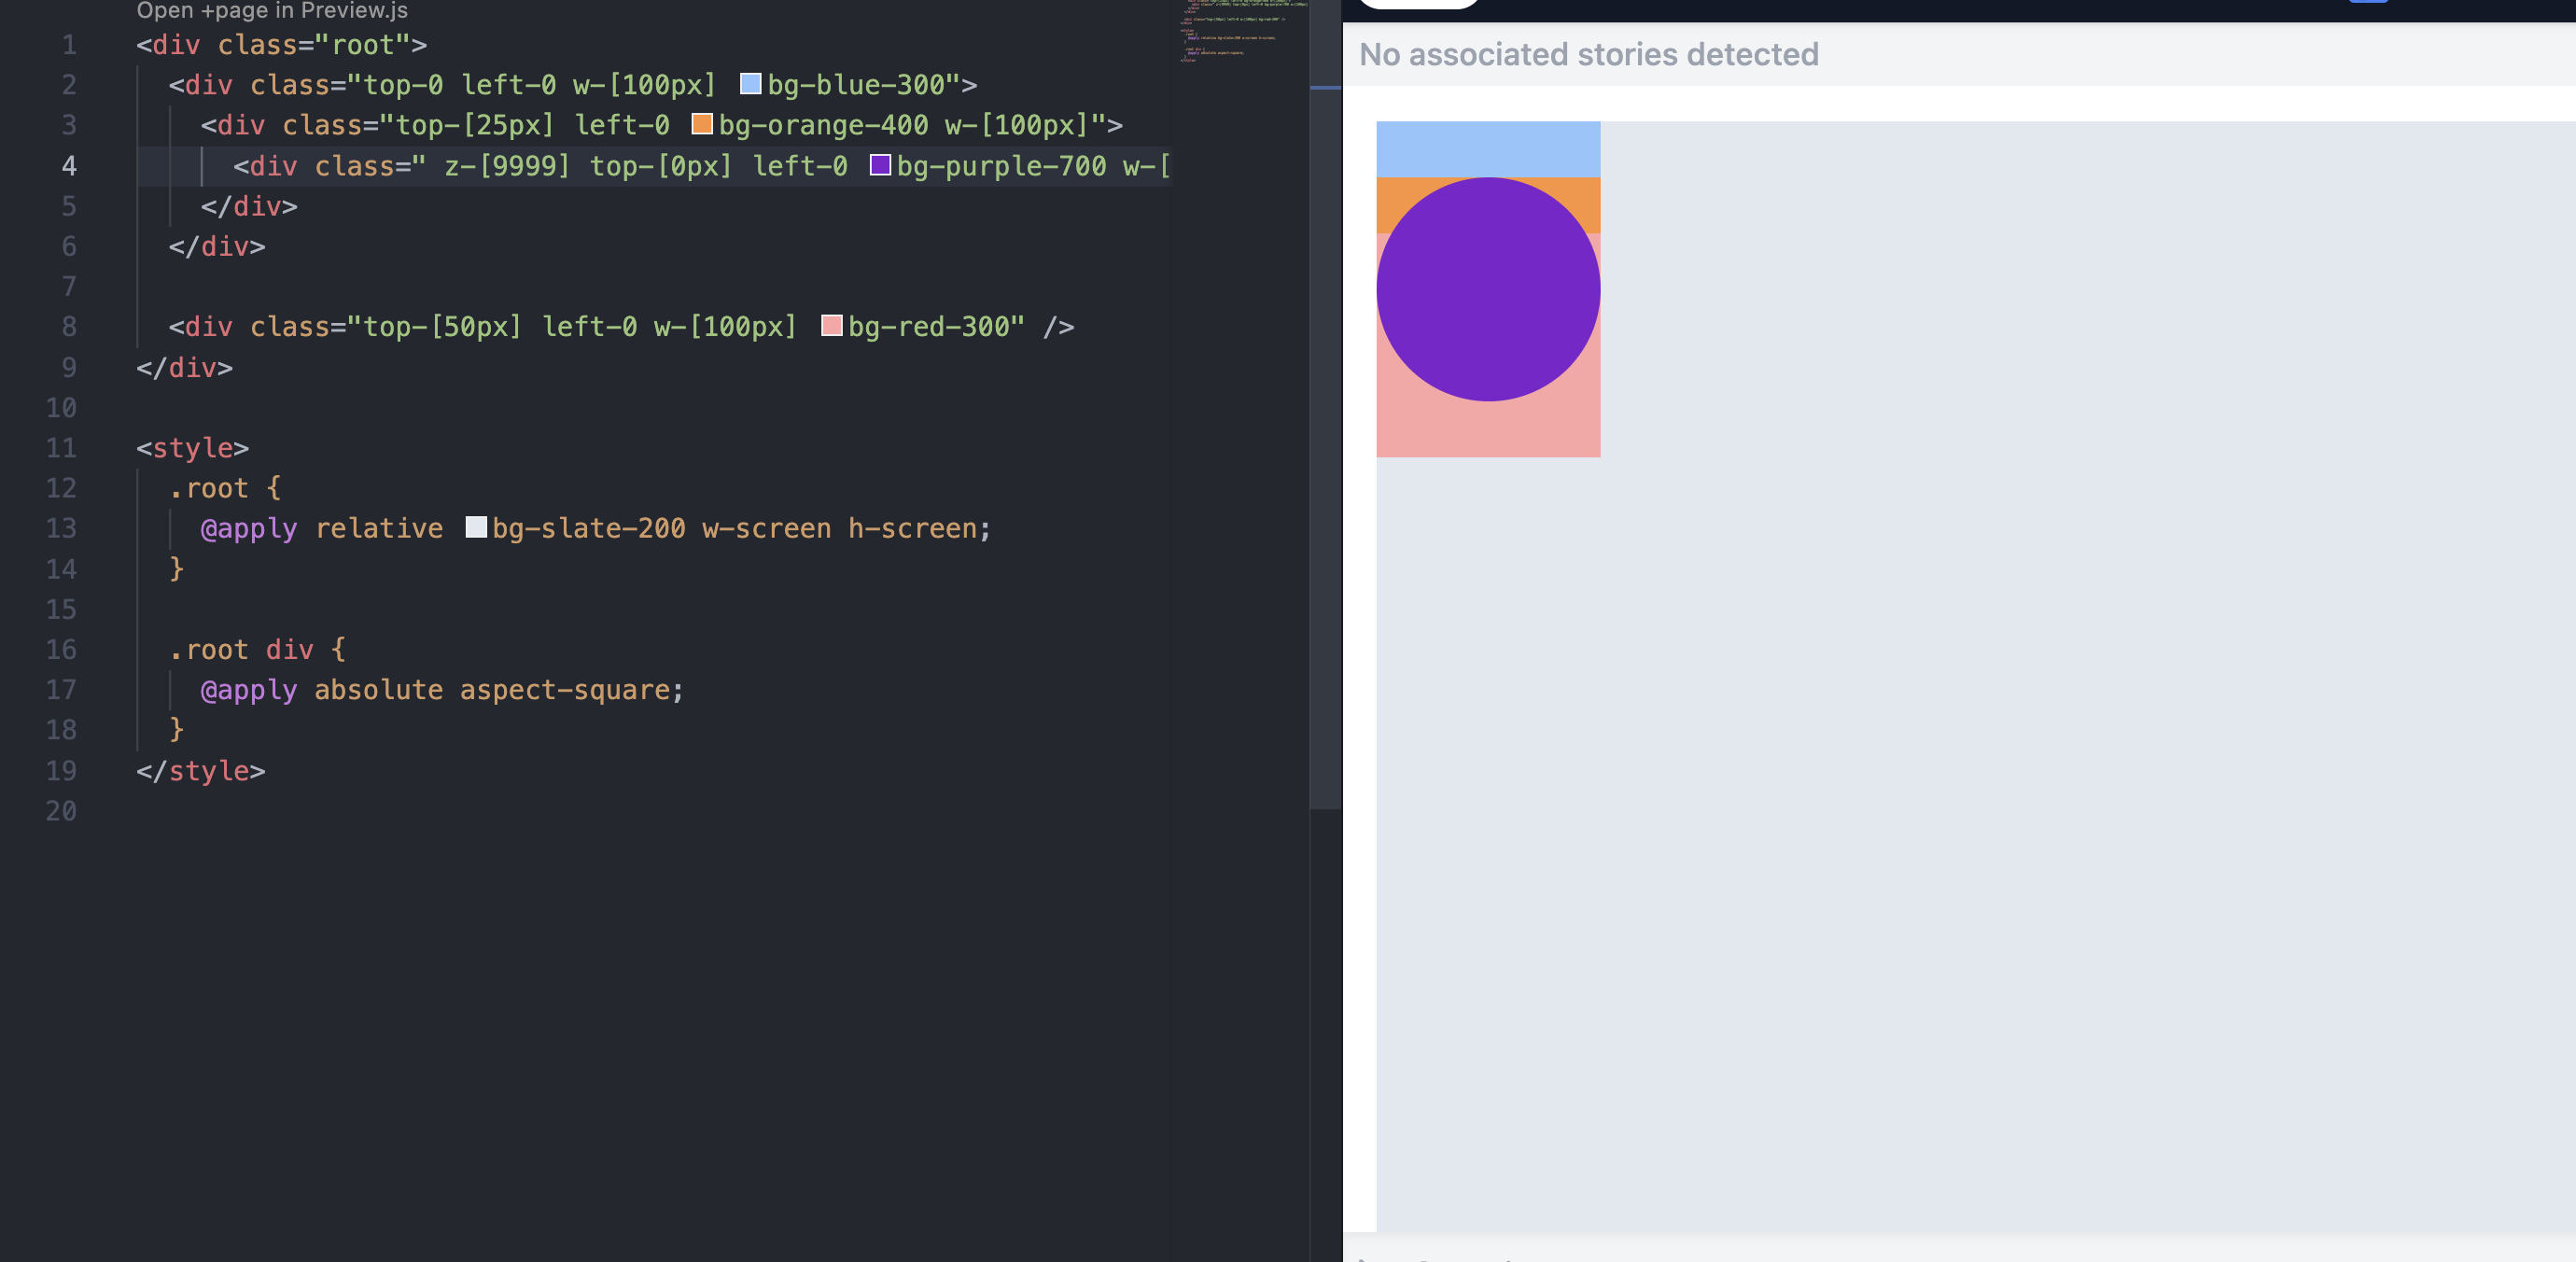2576x1262 pixels.
Task: Click the blue strip at top of the preview
Action: coord(1487,148)
